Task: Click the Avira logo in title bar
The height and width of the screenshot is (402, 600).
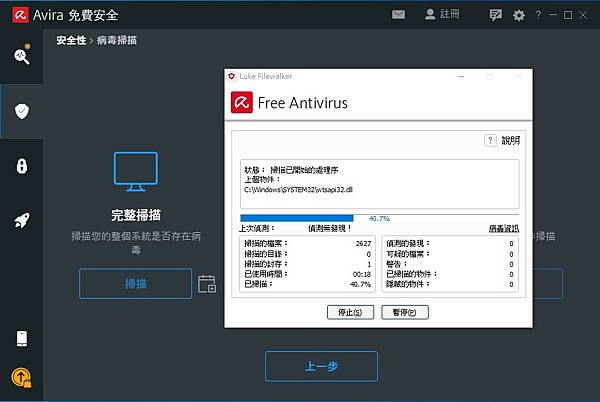Action: coord(20,15)
